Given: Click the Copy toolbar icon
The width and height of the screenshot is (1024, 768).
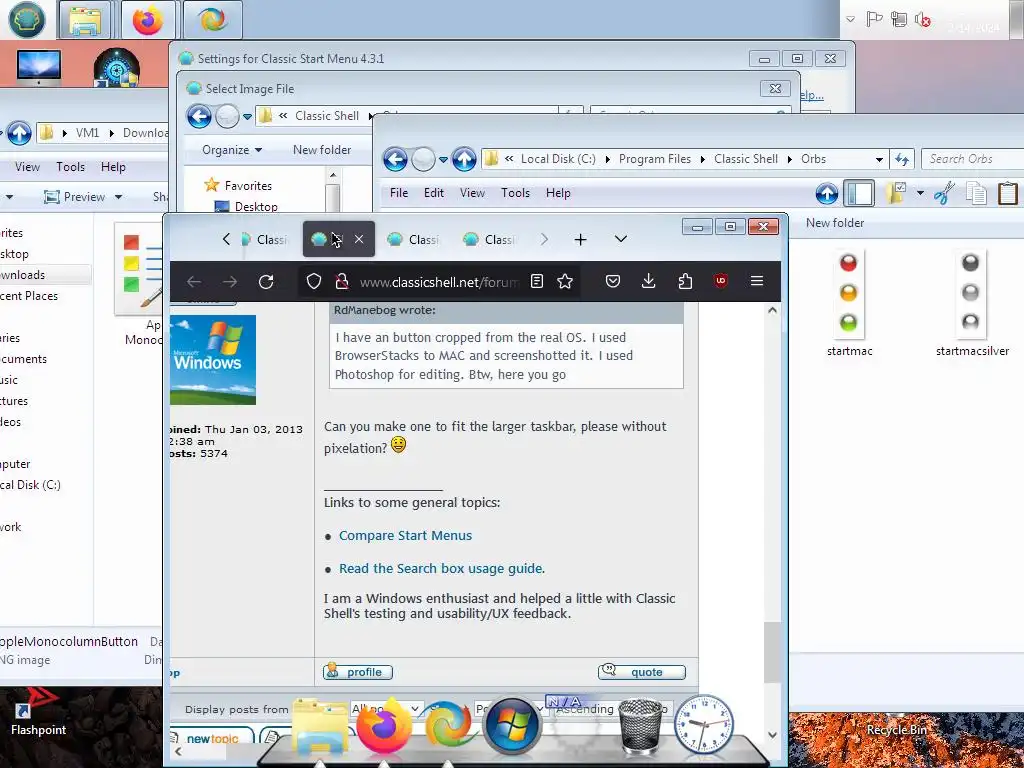Looking at the screenshot, I should pos(976,194).
